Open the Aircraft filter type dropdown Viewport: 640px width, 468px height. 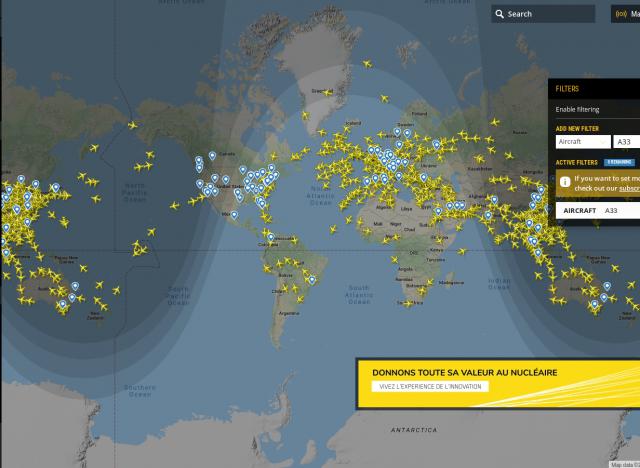point(582,142)
